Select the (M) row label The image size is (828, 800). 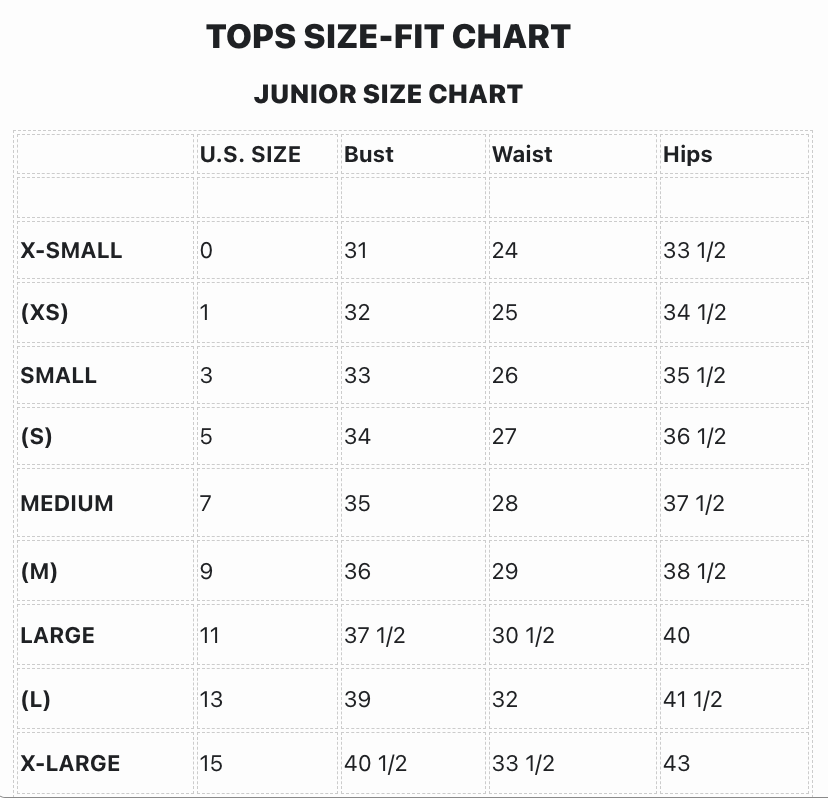(x=39, y=571)
